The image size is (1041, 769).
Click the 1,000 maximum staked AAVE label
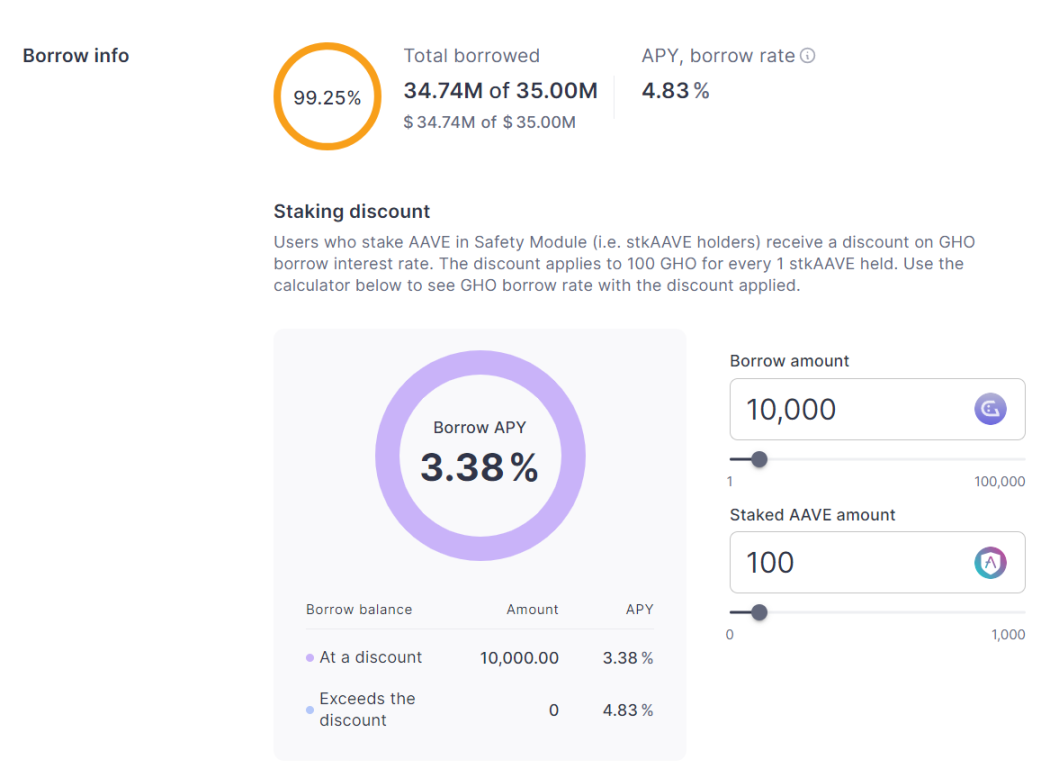pos(1009,634)
